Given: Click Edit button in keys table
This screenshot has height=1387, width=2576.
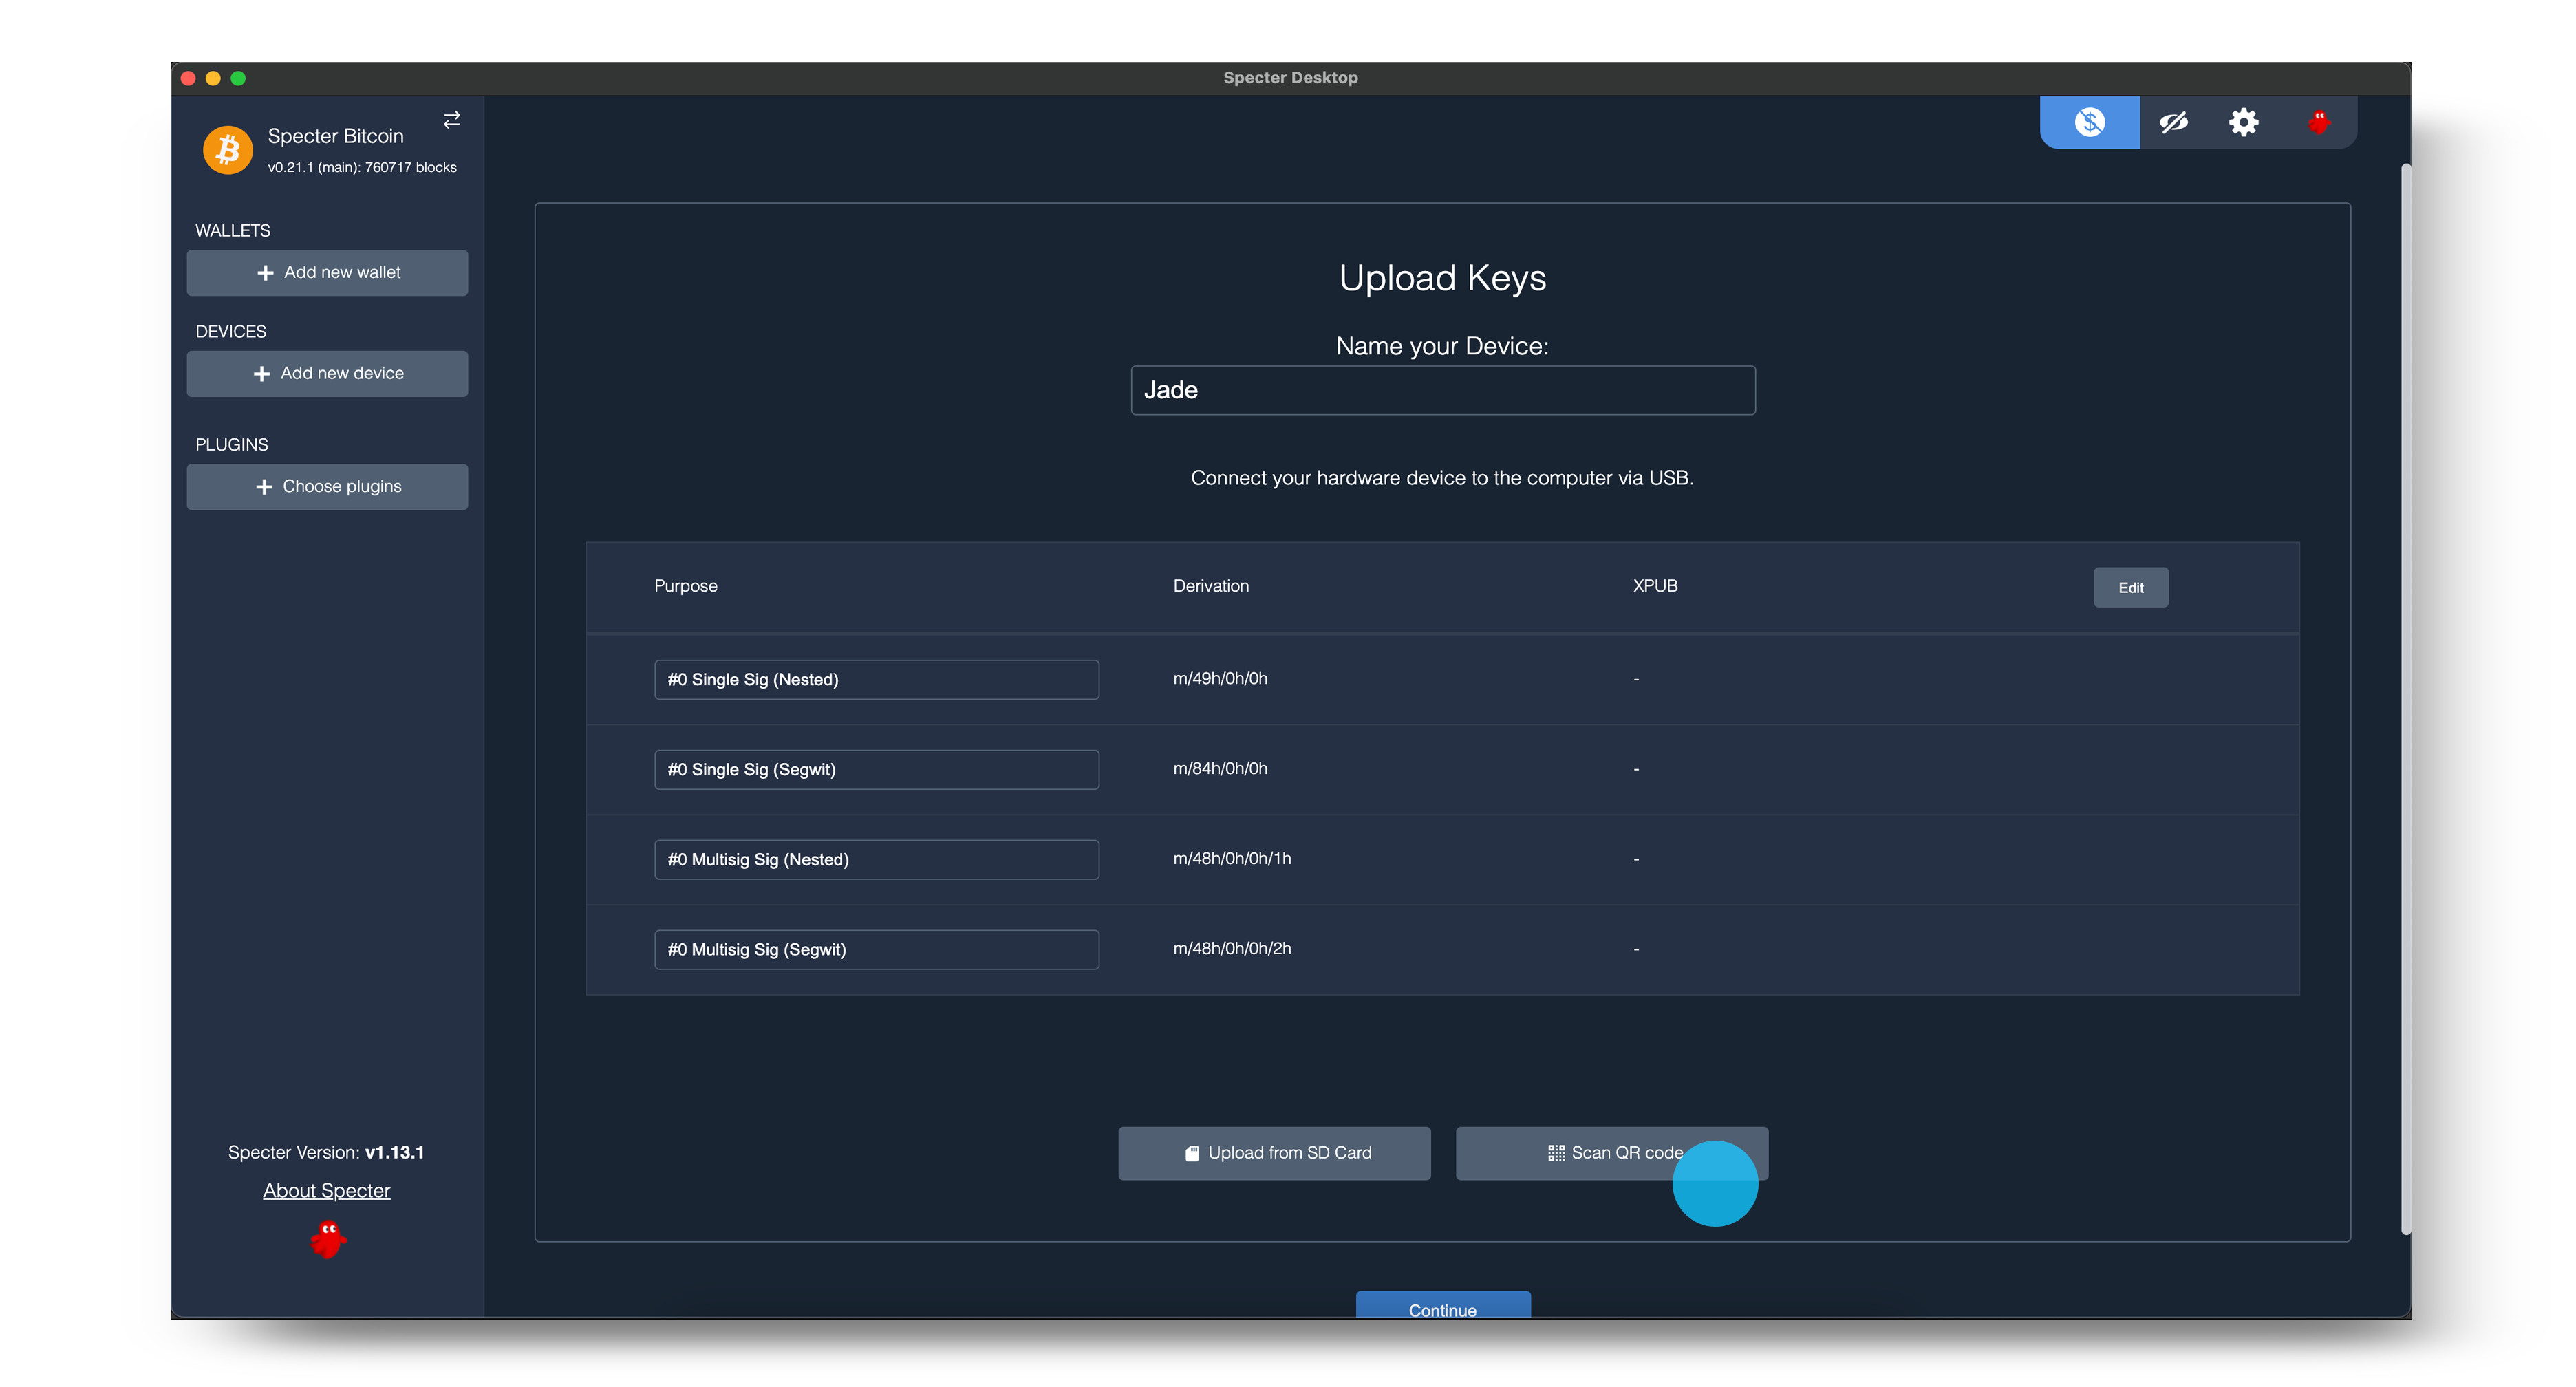Looking at the screenshot, I should (x=2130, y=587).
